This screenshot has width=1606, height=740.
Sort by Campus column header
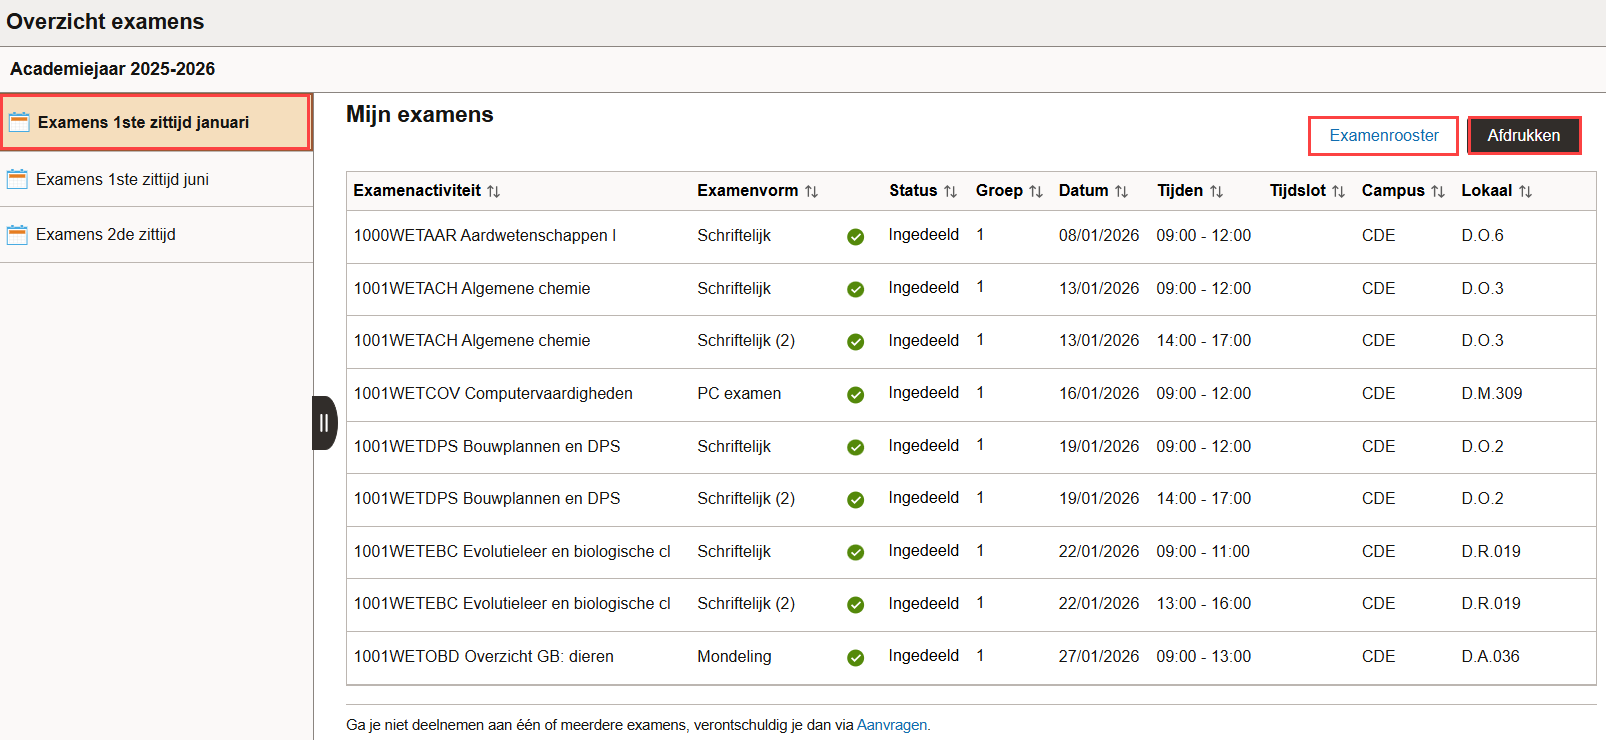pyautogui.click(x=1392, y=191)
